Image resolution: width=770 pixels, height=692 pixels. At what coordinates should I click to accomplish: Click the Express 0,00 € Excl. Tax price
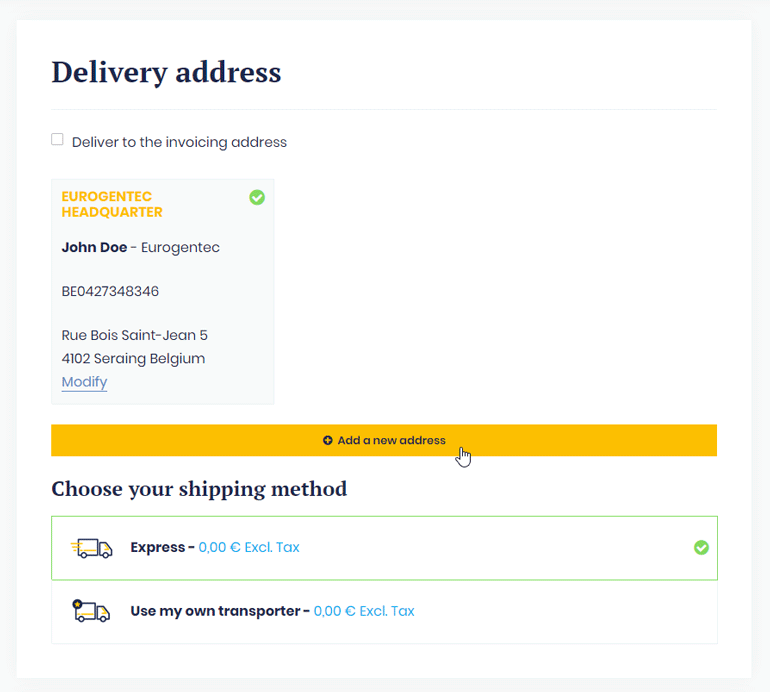(x=249, y=548)
